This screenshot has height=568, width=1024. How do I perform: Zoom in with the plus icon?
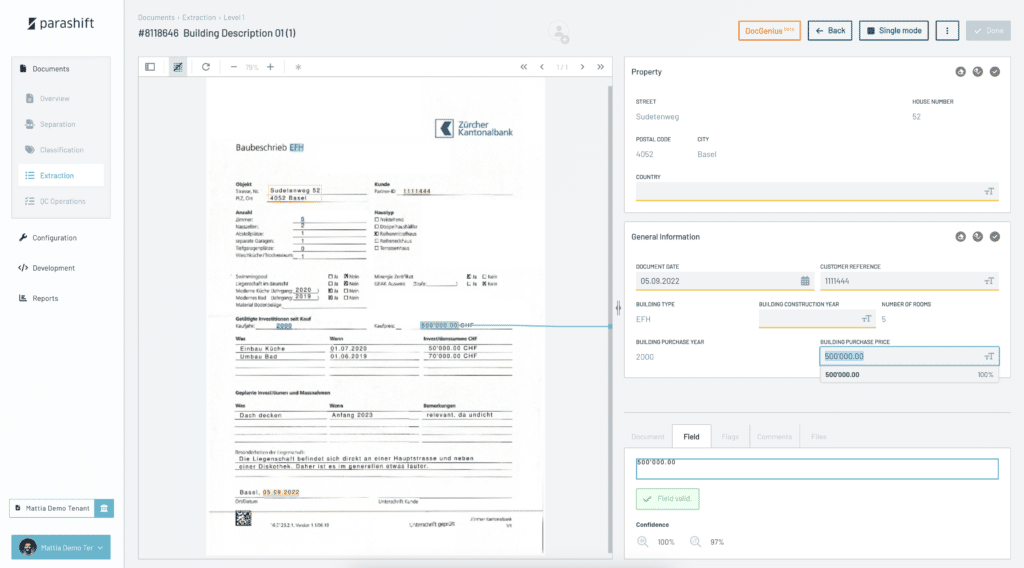(270, 67)
